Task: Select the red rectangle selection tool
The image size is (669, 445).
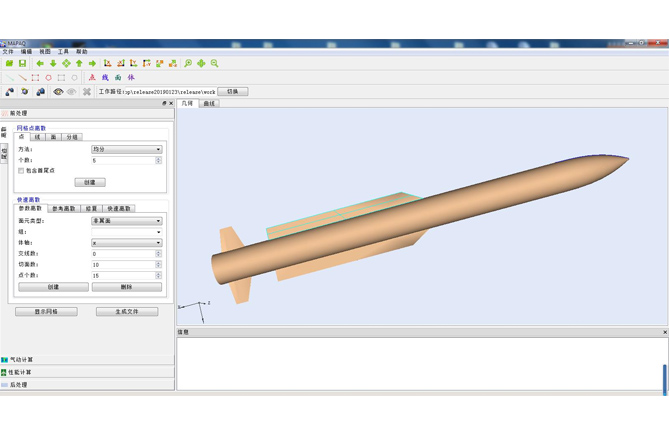Action: [x=35, y=77]
